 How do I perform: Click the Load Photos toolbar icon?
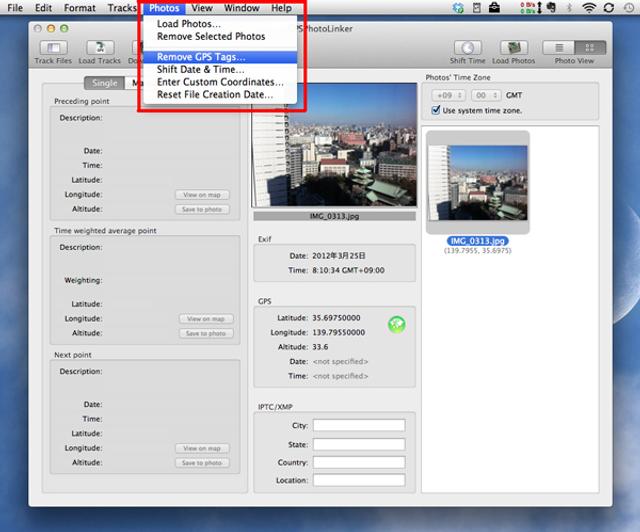pyautogui.click(x=513, y=48)
